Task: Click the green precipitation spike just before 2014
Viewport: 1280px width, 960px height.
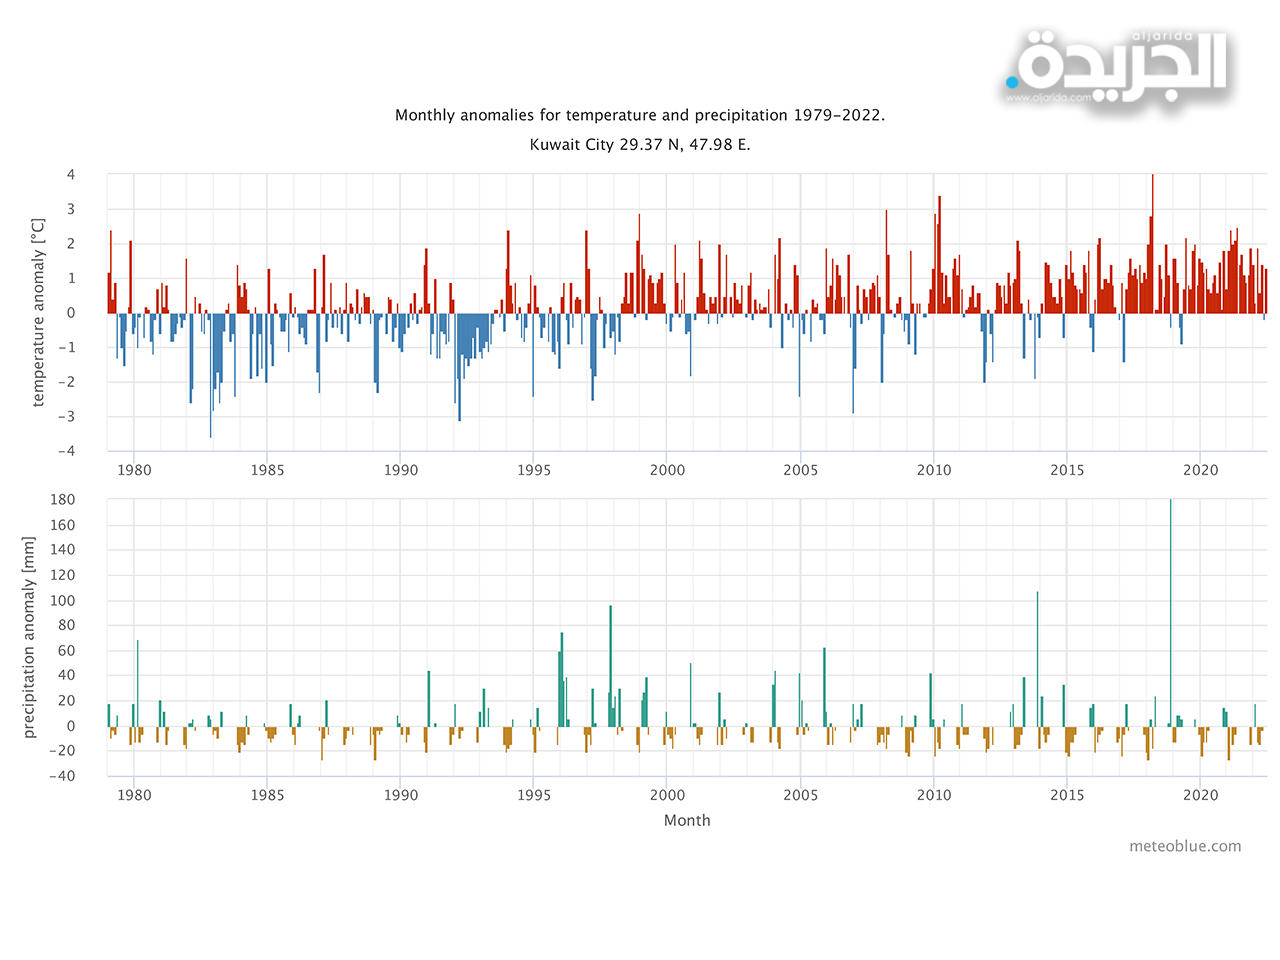Action: 1037,660
